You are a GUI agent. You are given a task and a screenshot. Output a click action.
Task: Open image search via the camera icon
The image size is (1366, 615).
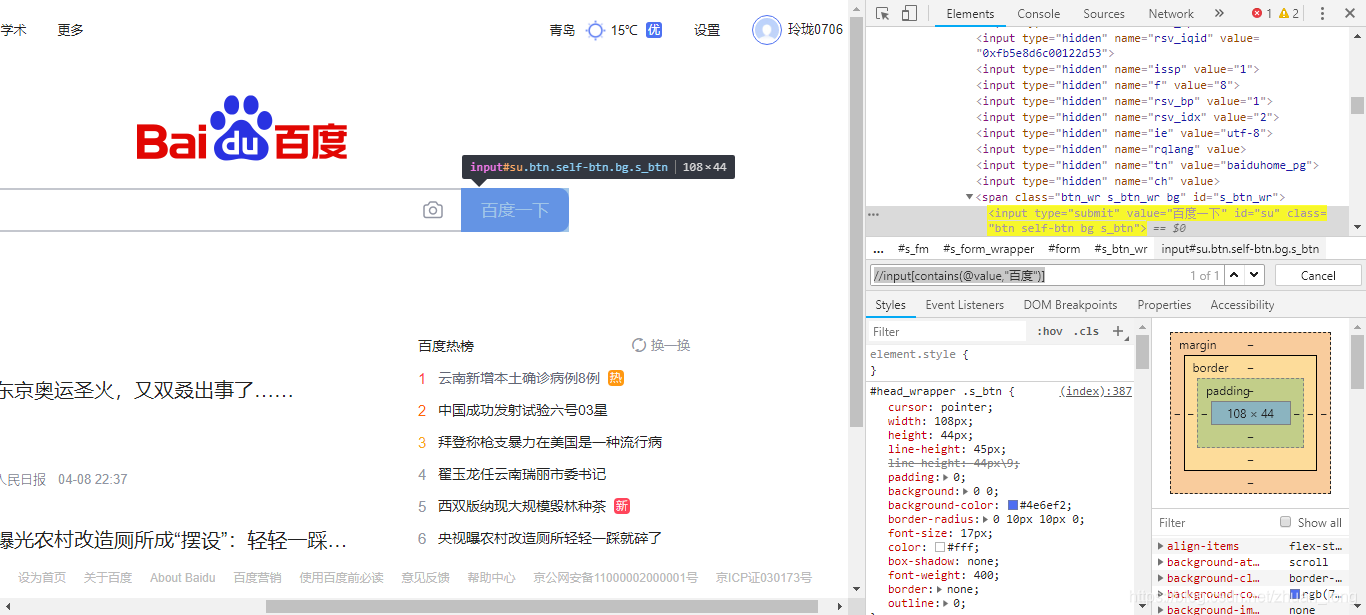(x=433, y=210)
